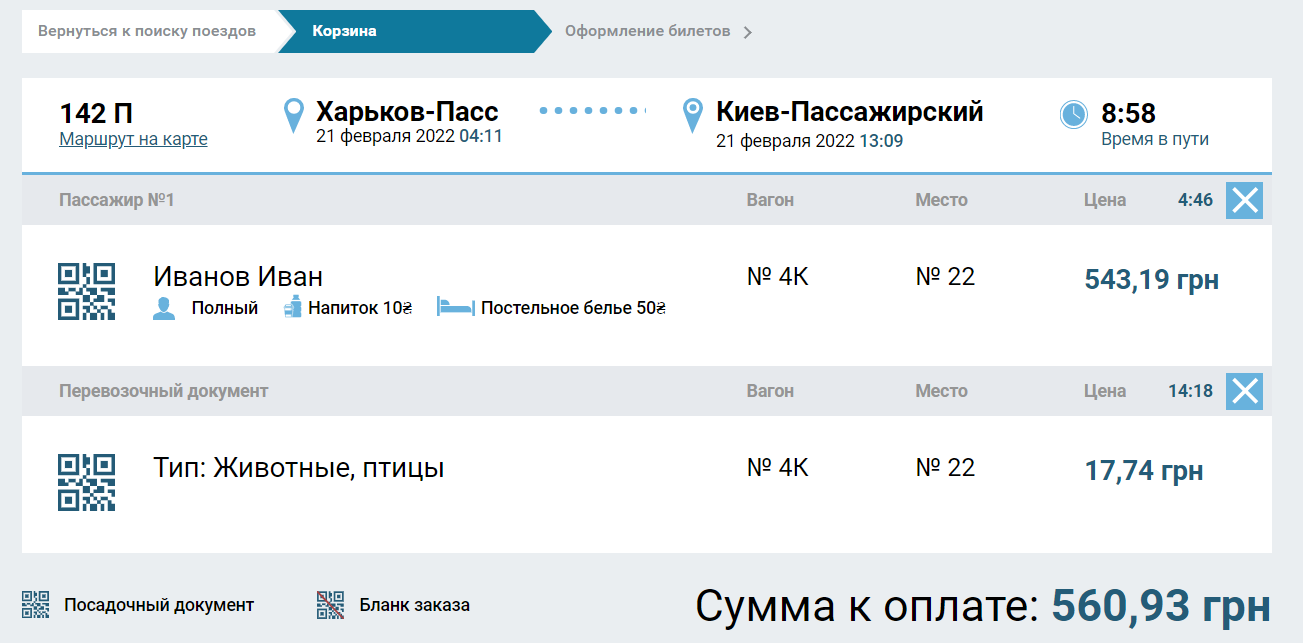Select the passenger icon beside Полный
This screenshot has width=1303, height=643.
162,308
